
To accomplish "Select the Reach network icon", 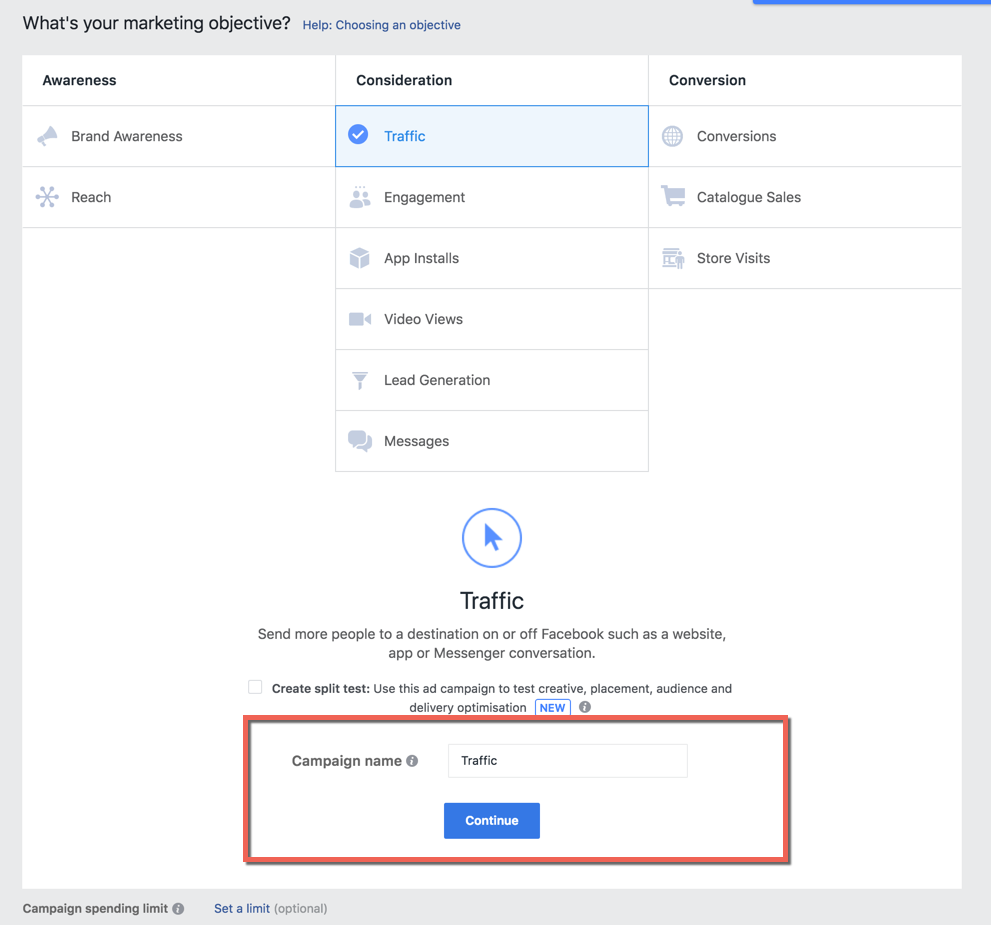I will coord(47,197).
